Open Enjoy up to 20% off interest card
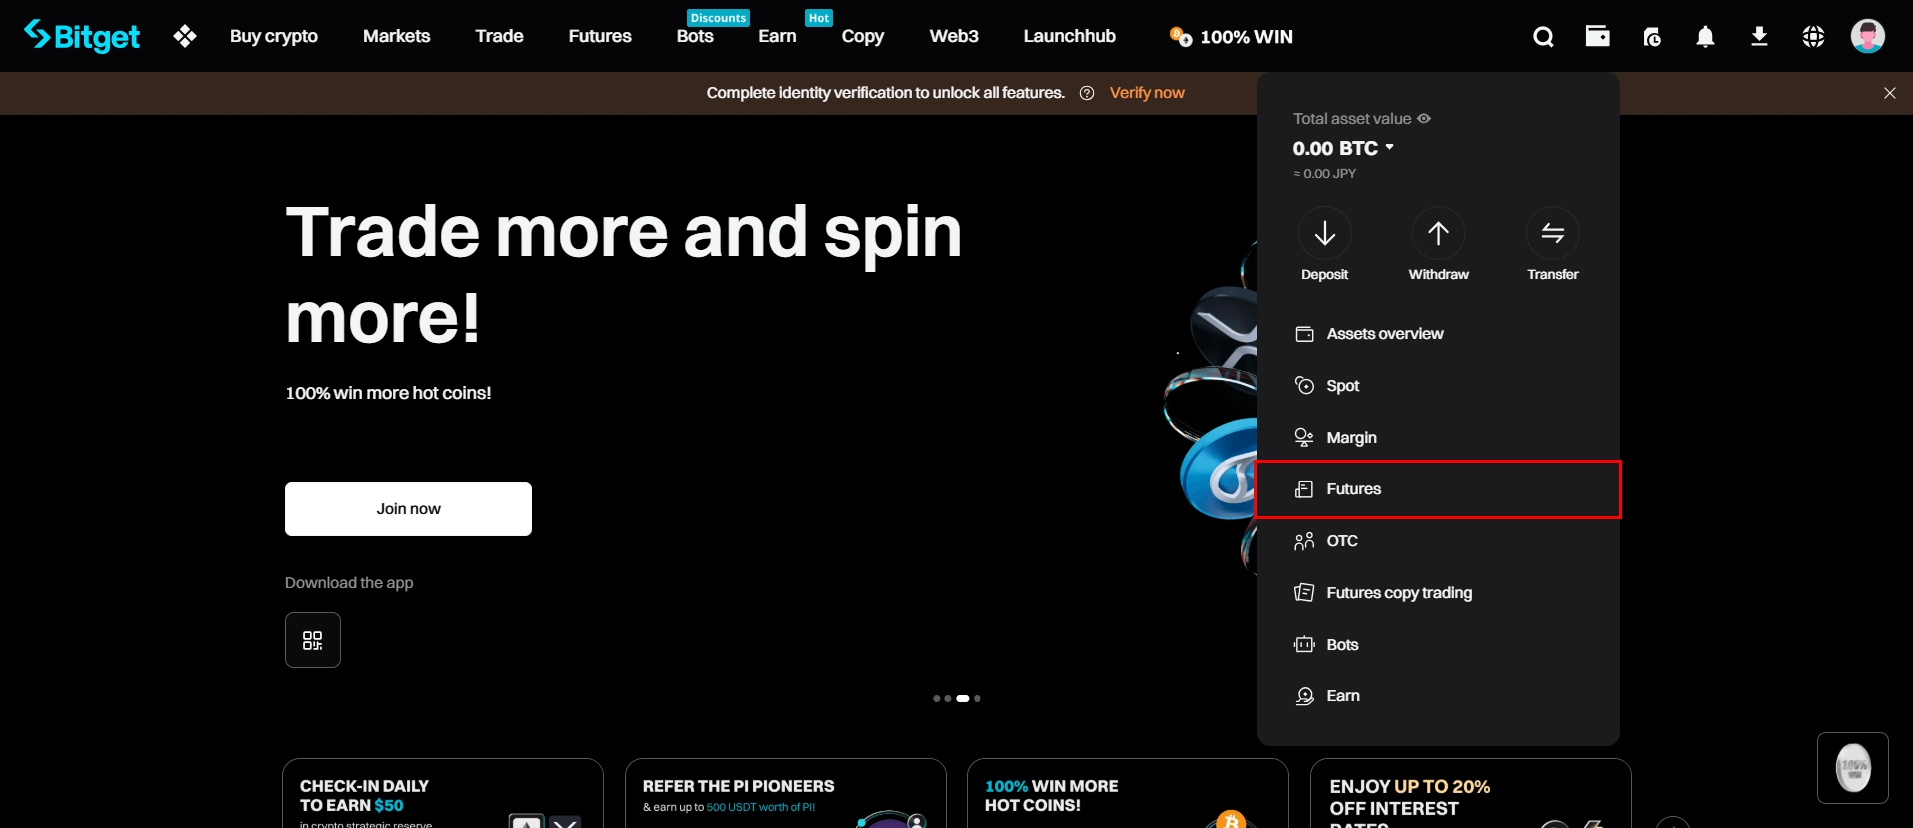This screenshot has height=828, width=1913. (1470, 794)
